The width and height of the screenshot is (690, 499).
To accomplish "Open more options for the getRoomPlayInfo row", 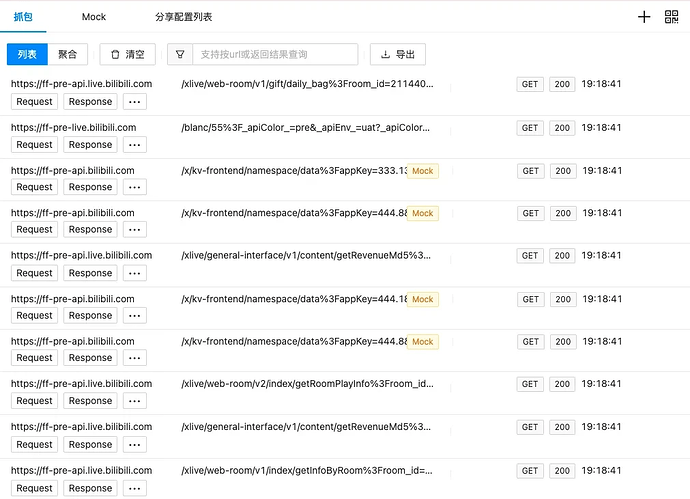I will click(x=135, y=401).
